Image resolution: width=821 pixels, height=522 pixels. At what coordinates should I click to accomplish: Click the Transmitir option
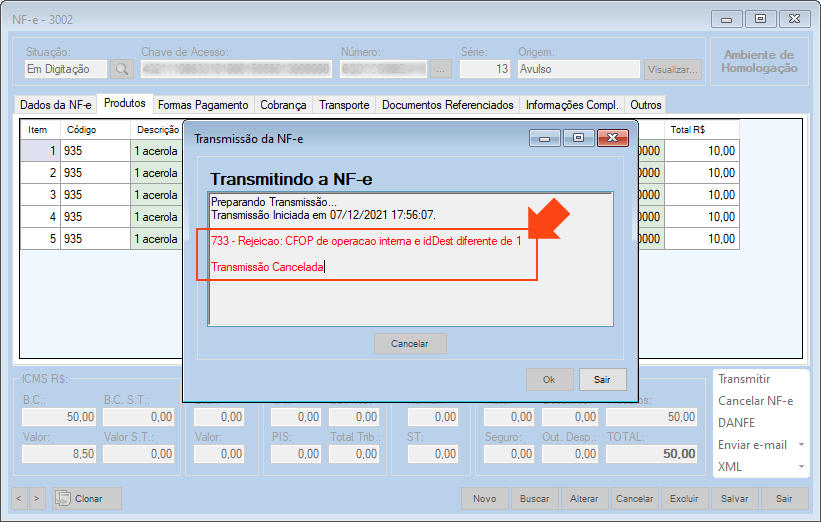coord(744,379)
